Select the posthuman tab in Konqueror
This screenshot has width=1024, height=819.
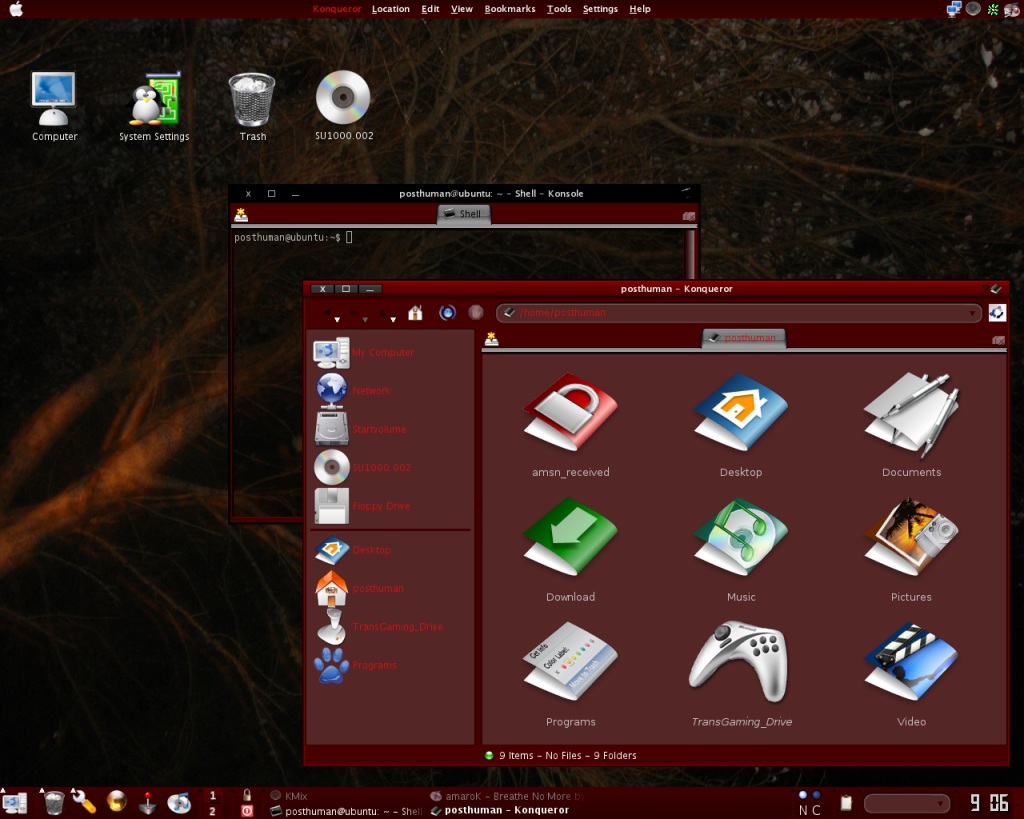point(744,338)
